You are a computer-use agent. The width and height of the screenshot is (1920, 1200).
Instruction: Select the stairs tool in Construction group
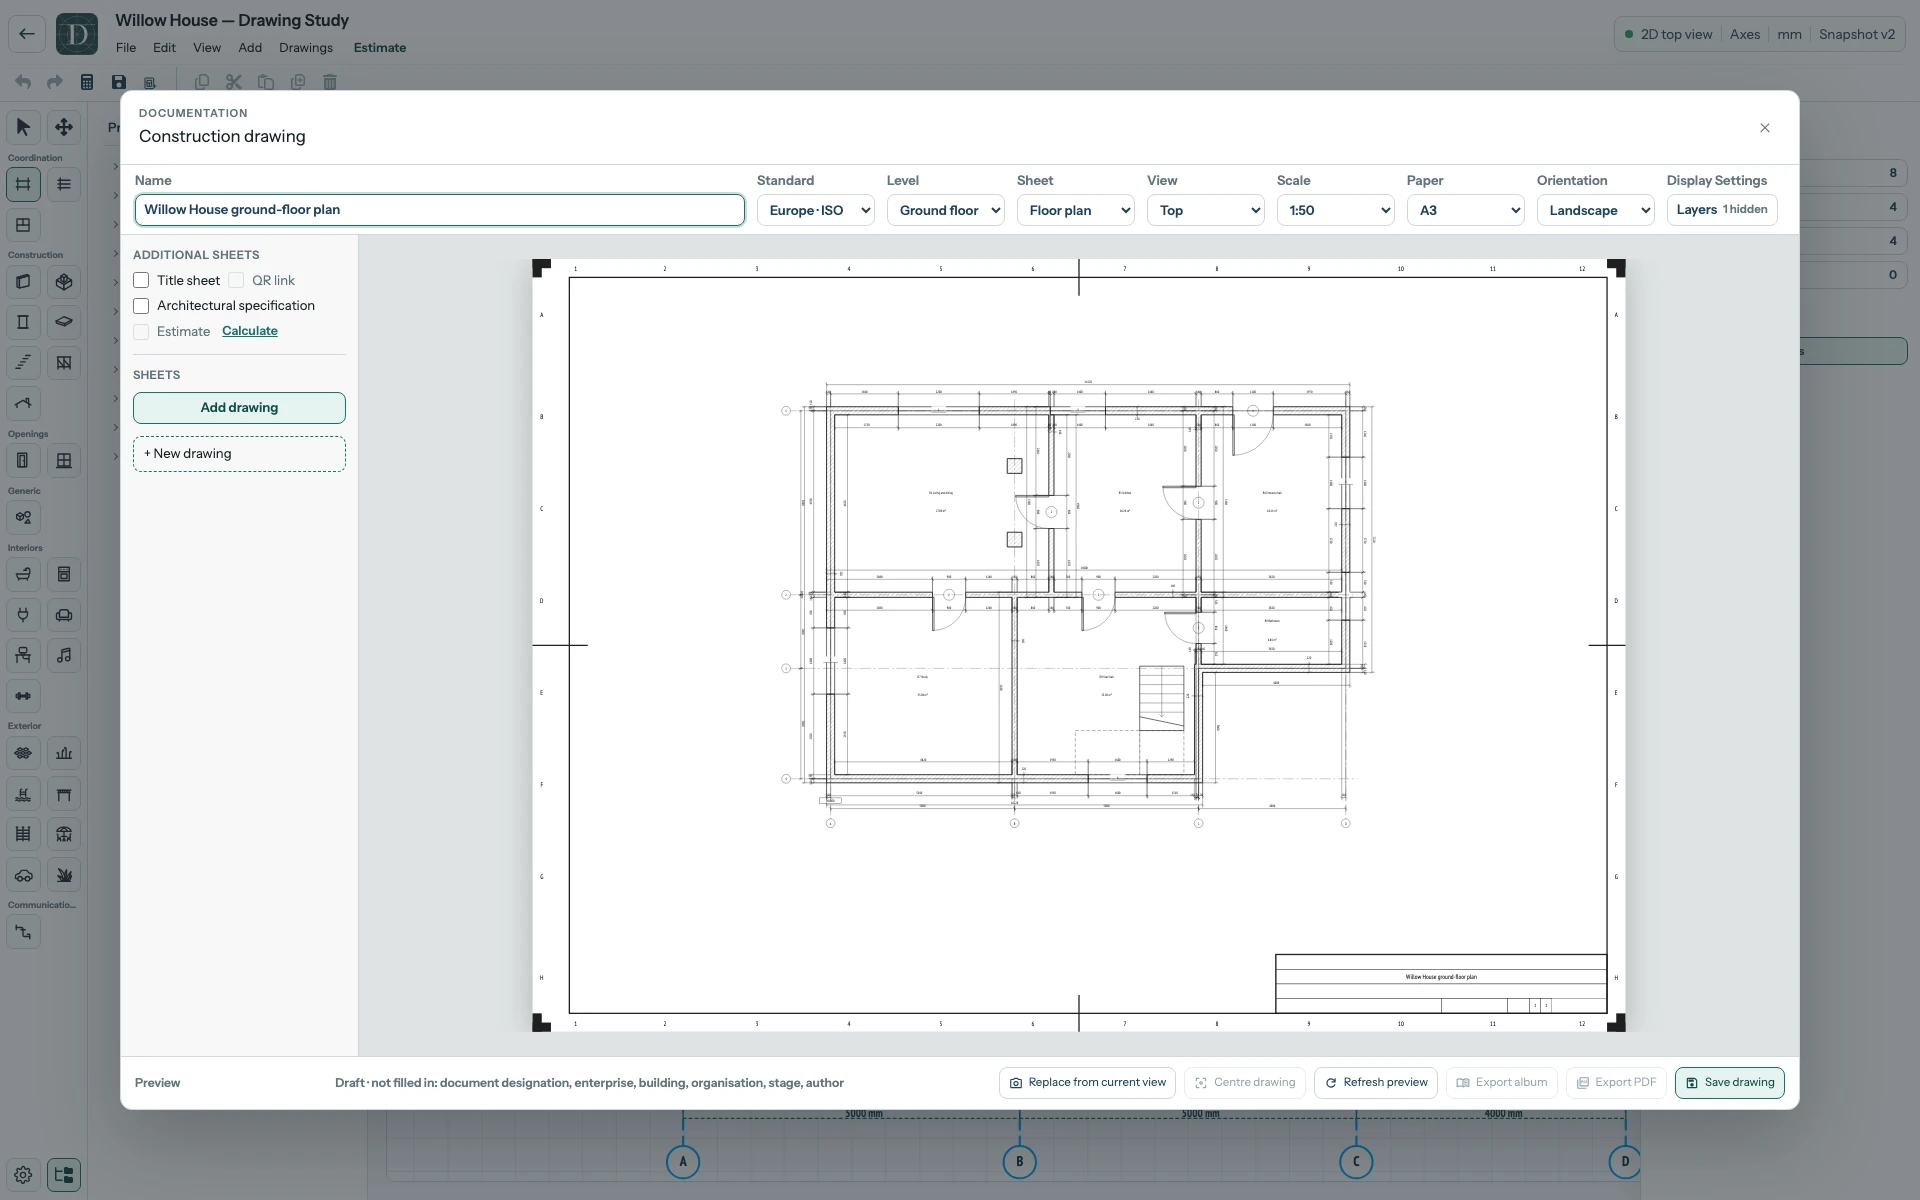(23, 362)
